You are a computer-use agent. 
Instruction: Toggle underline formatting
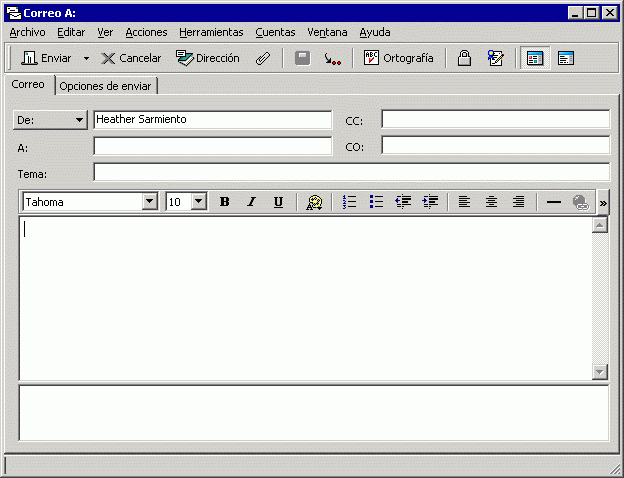[278, 202]
